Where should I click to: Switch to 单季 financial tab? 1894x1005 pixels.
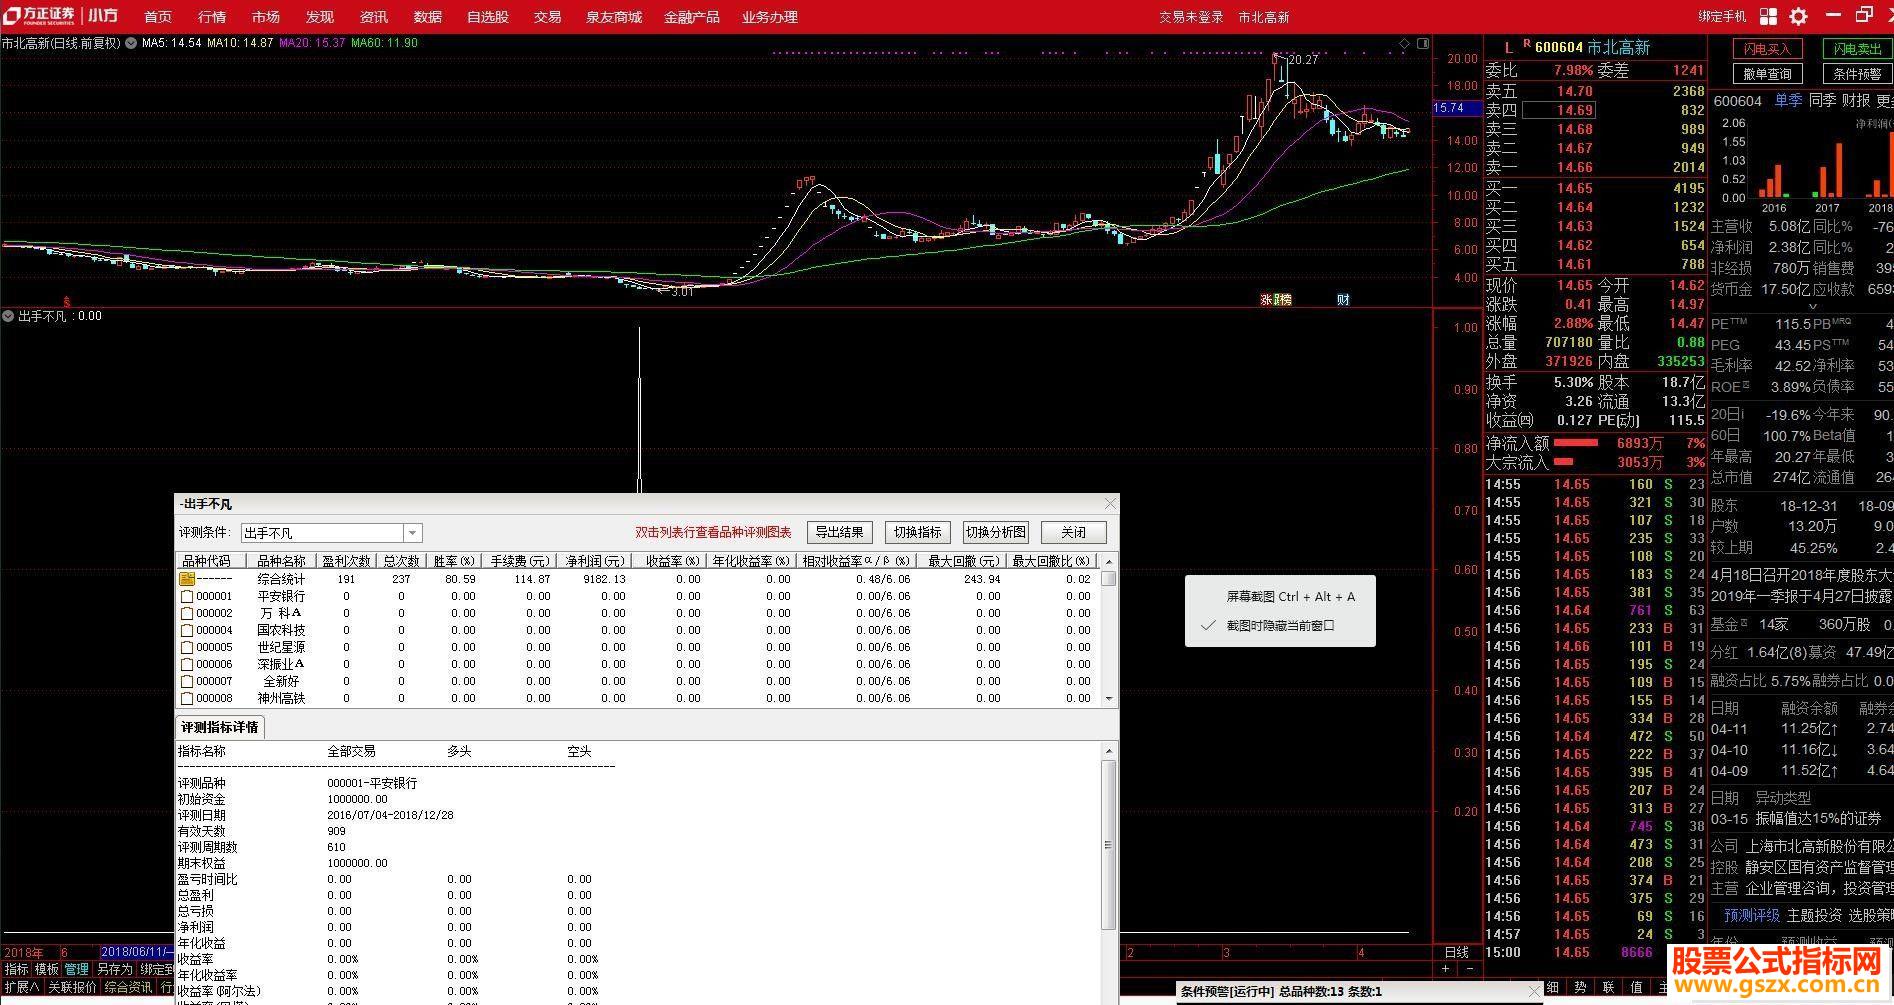(x=1789, y=101)
